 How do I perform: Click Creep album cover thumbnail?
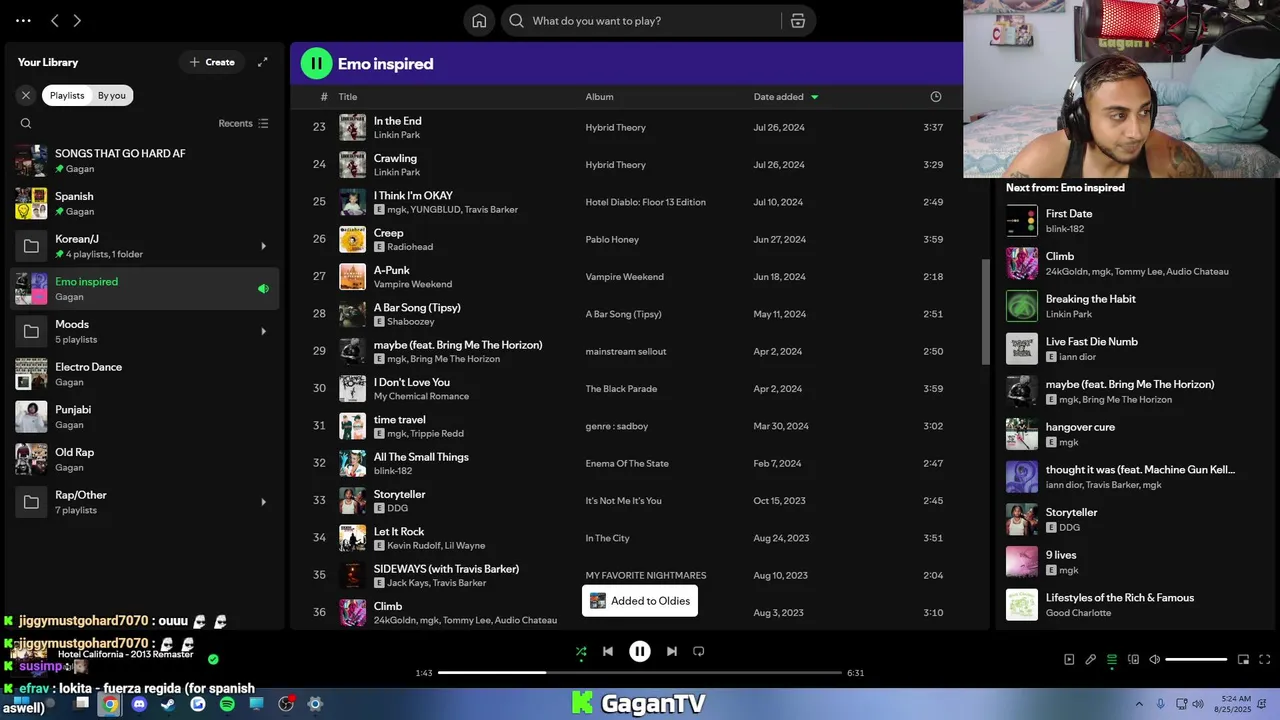[352, 239]
